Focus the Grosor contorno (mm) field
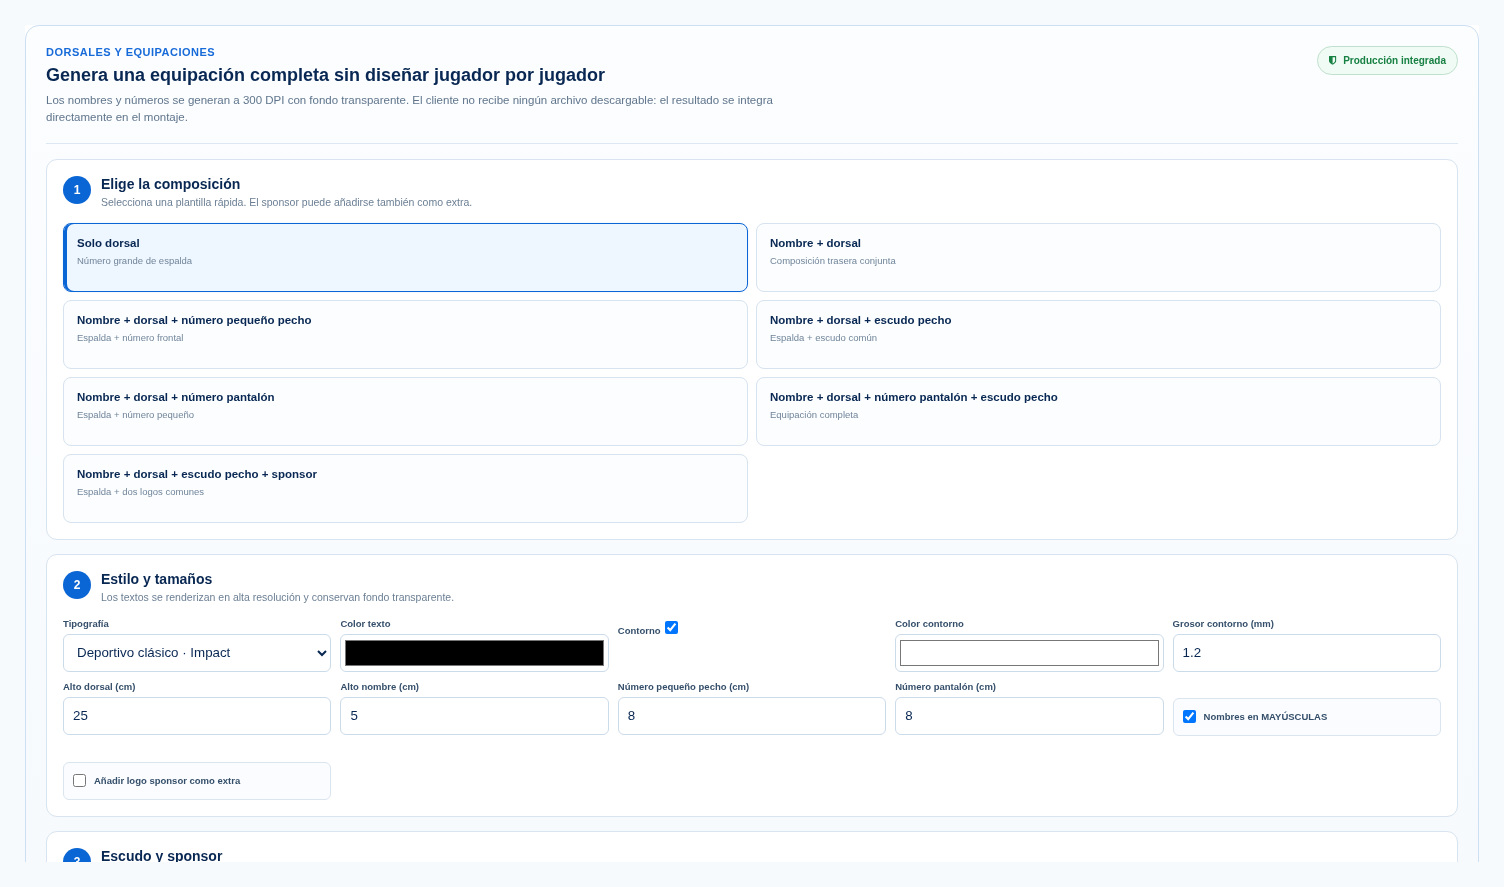This screenshot has height=887, width=1504. pyautogui.click(x=1306, y=653)
